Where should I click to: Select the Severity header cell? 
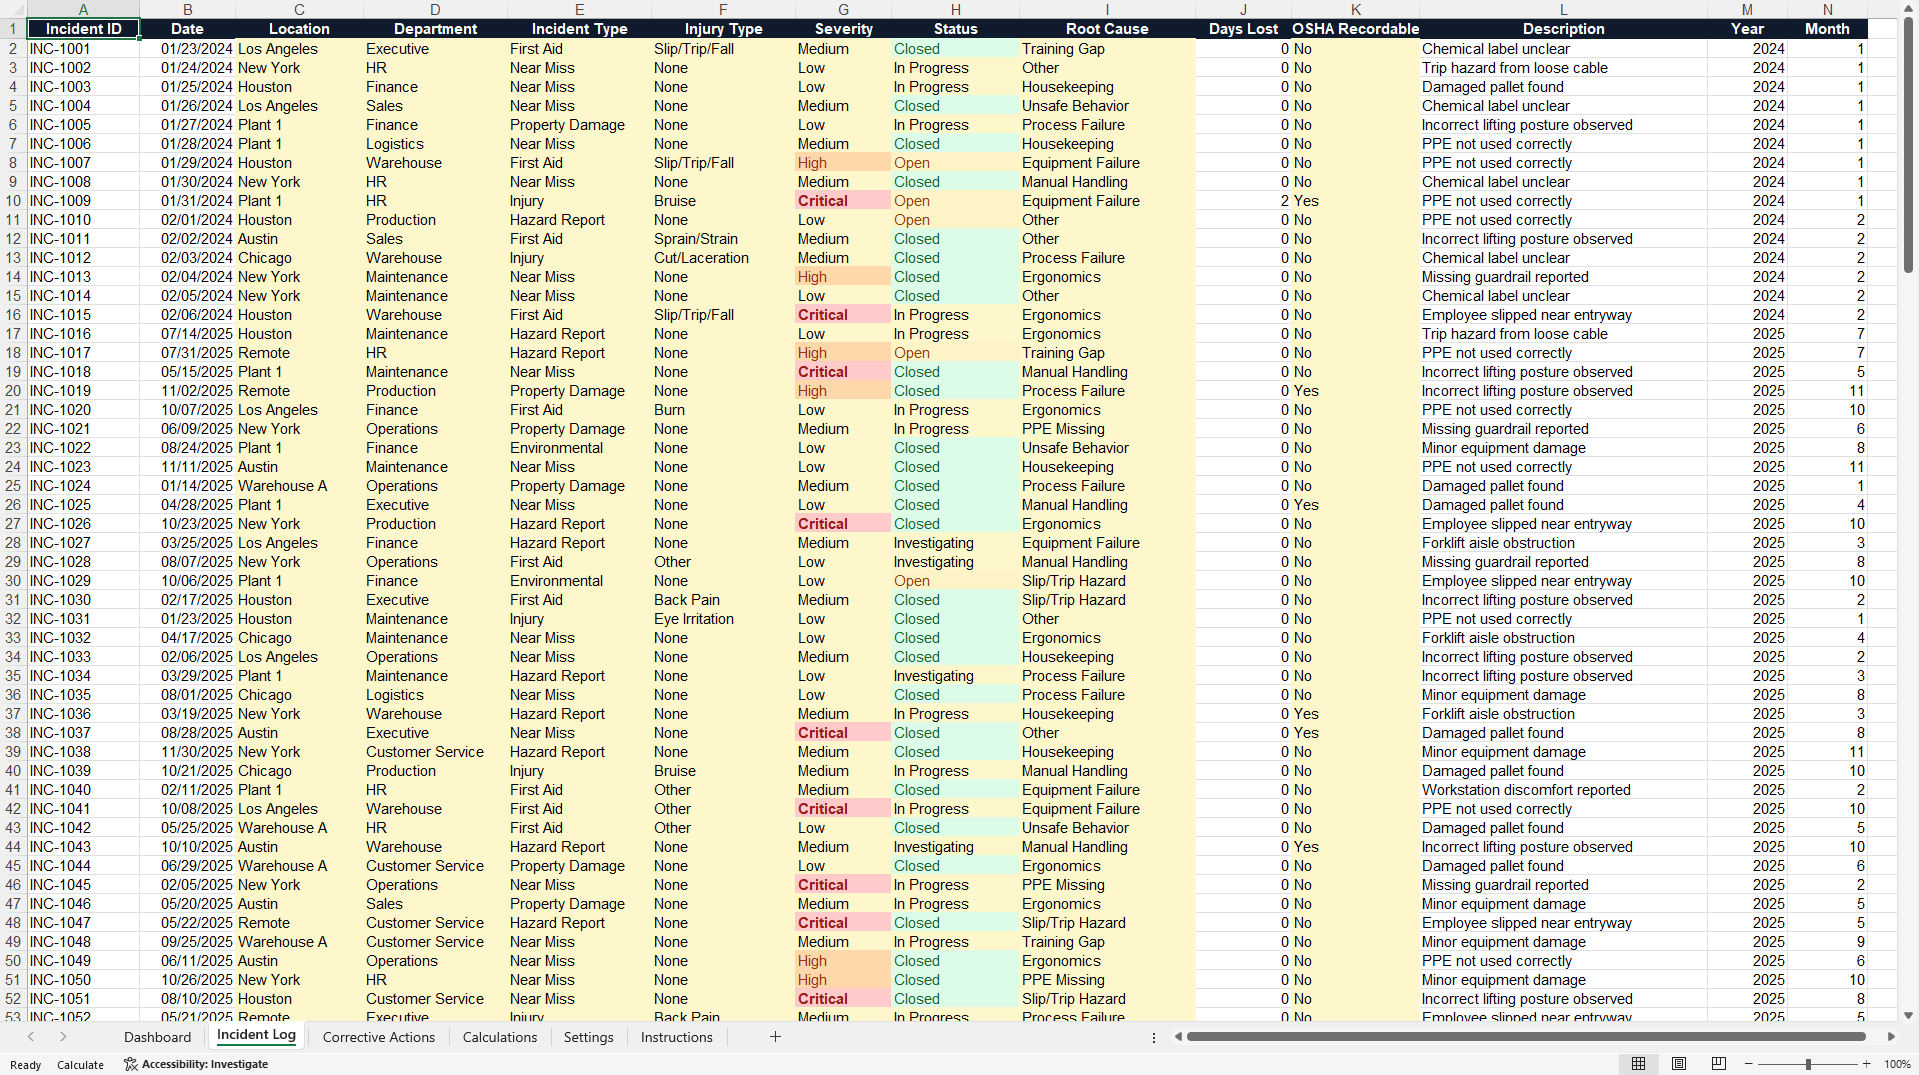point(843,29)
